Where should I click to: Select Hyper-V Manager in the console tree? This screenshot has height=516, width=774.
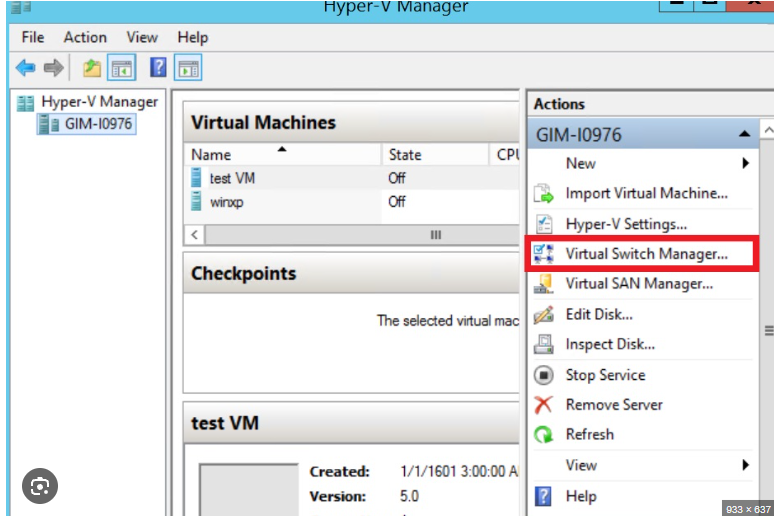pyautogui.click(x=100, y=102)
